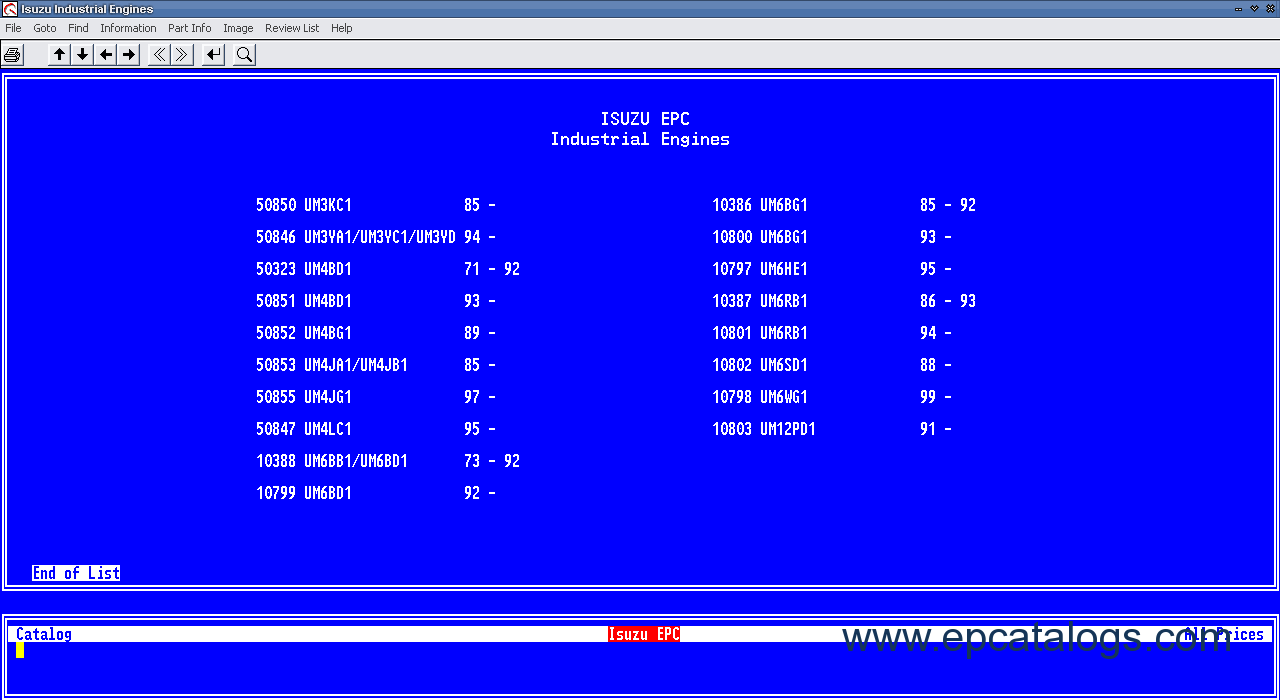Screen dimensions: 1280x700
Task: Open the Goto menu
Action: [x=45, y=28]
